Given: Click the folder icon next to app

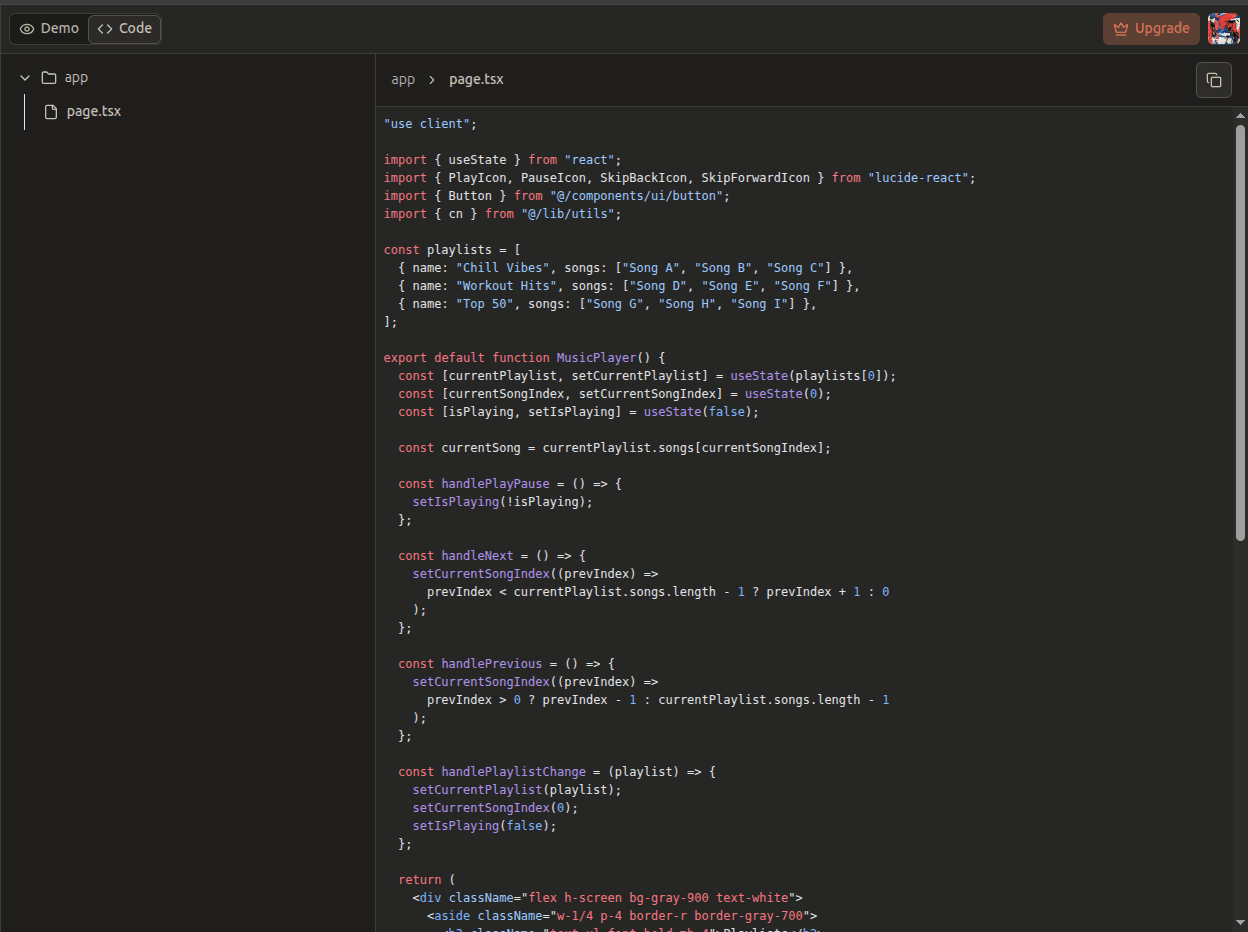Looking at the screenshot, I should tap(48, 76).
